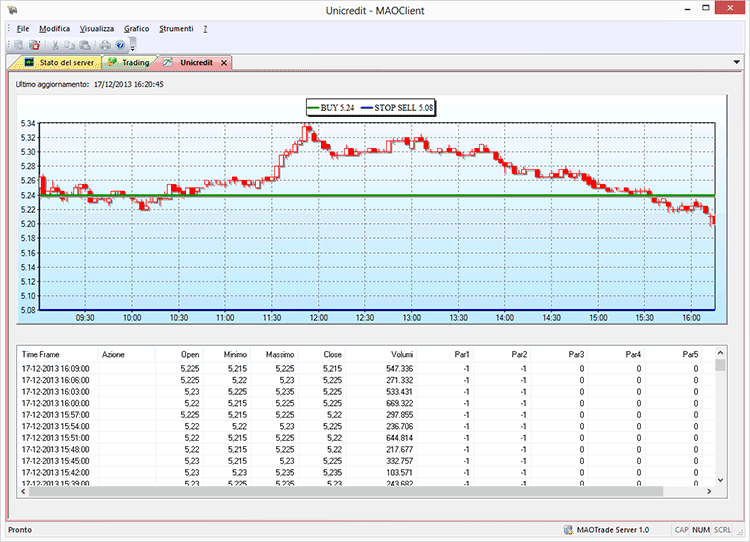Click the first greyed-out save toolbar icon
Screen dimensions: 750x542
pos(19,45)
